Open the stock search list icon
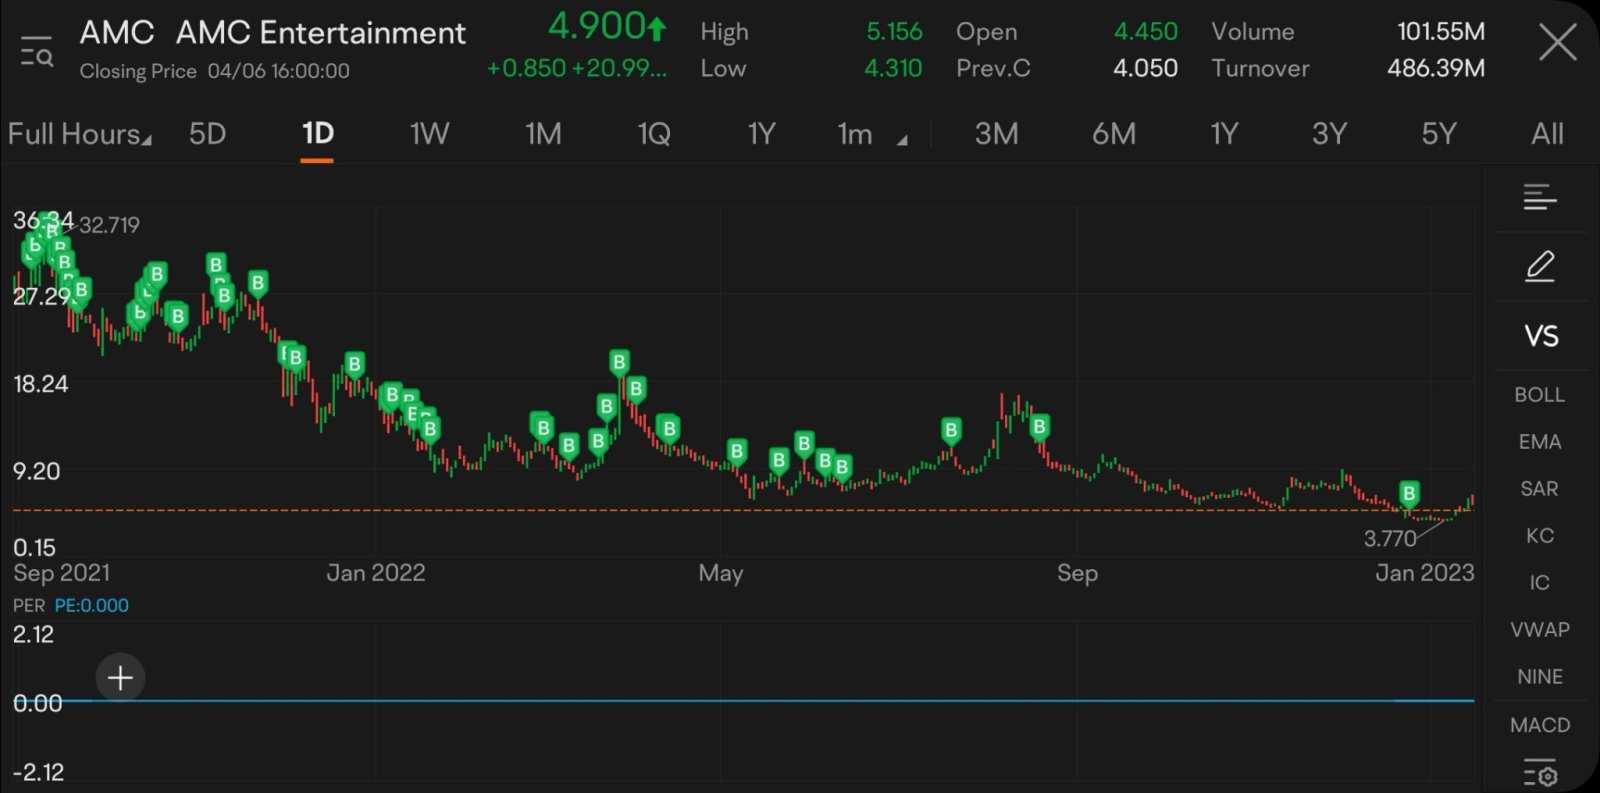This screenshot has width=1600, height=793. (37, 51)
